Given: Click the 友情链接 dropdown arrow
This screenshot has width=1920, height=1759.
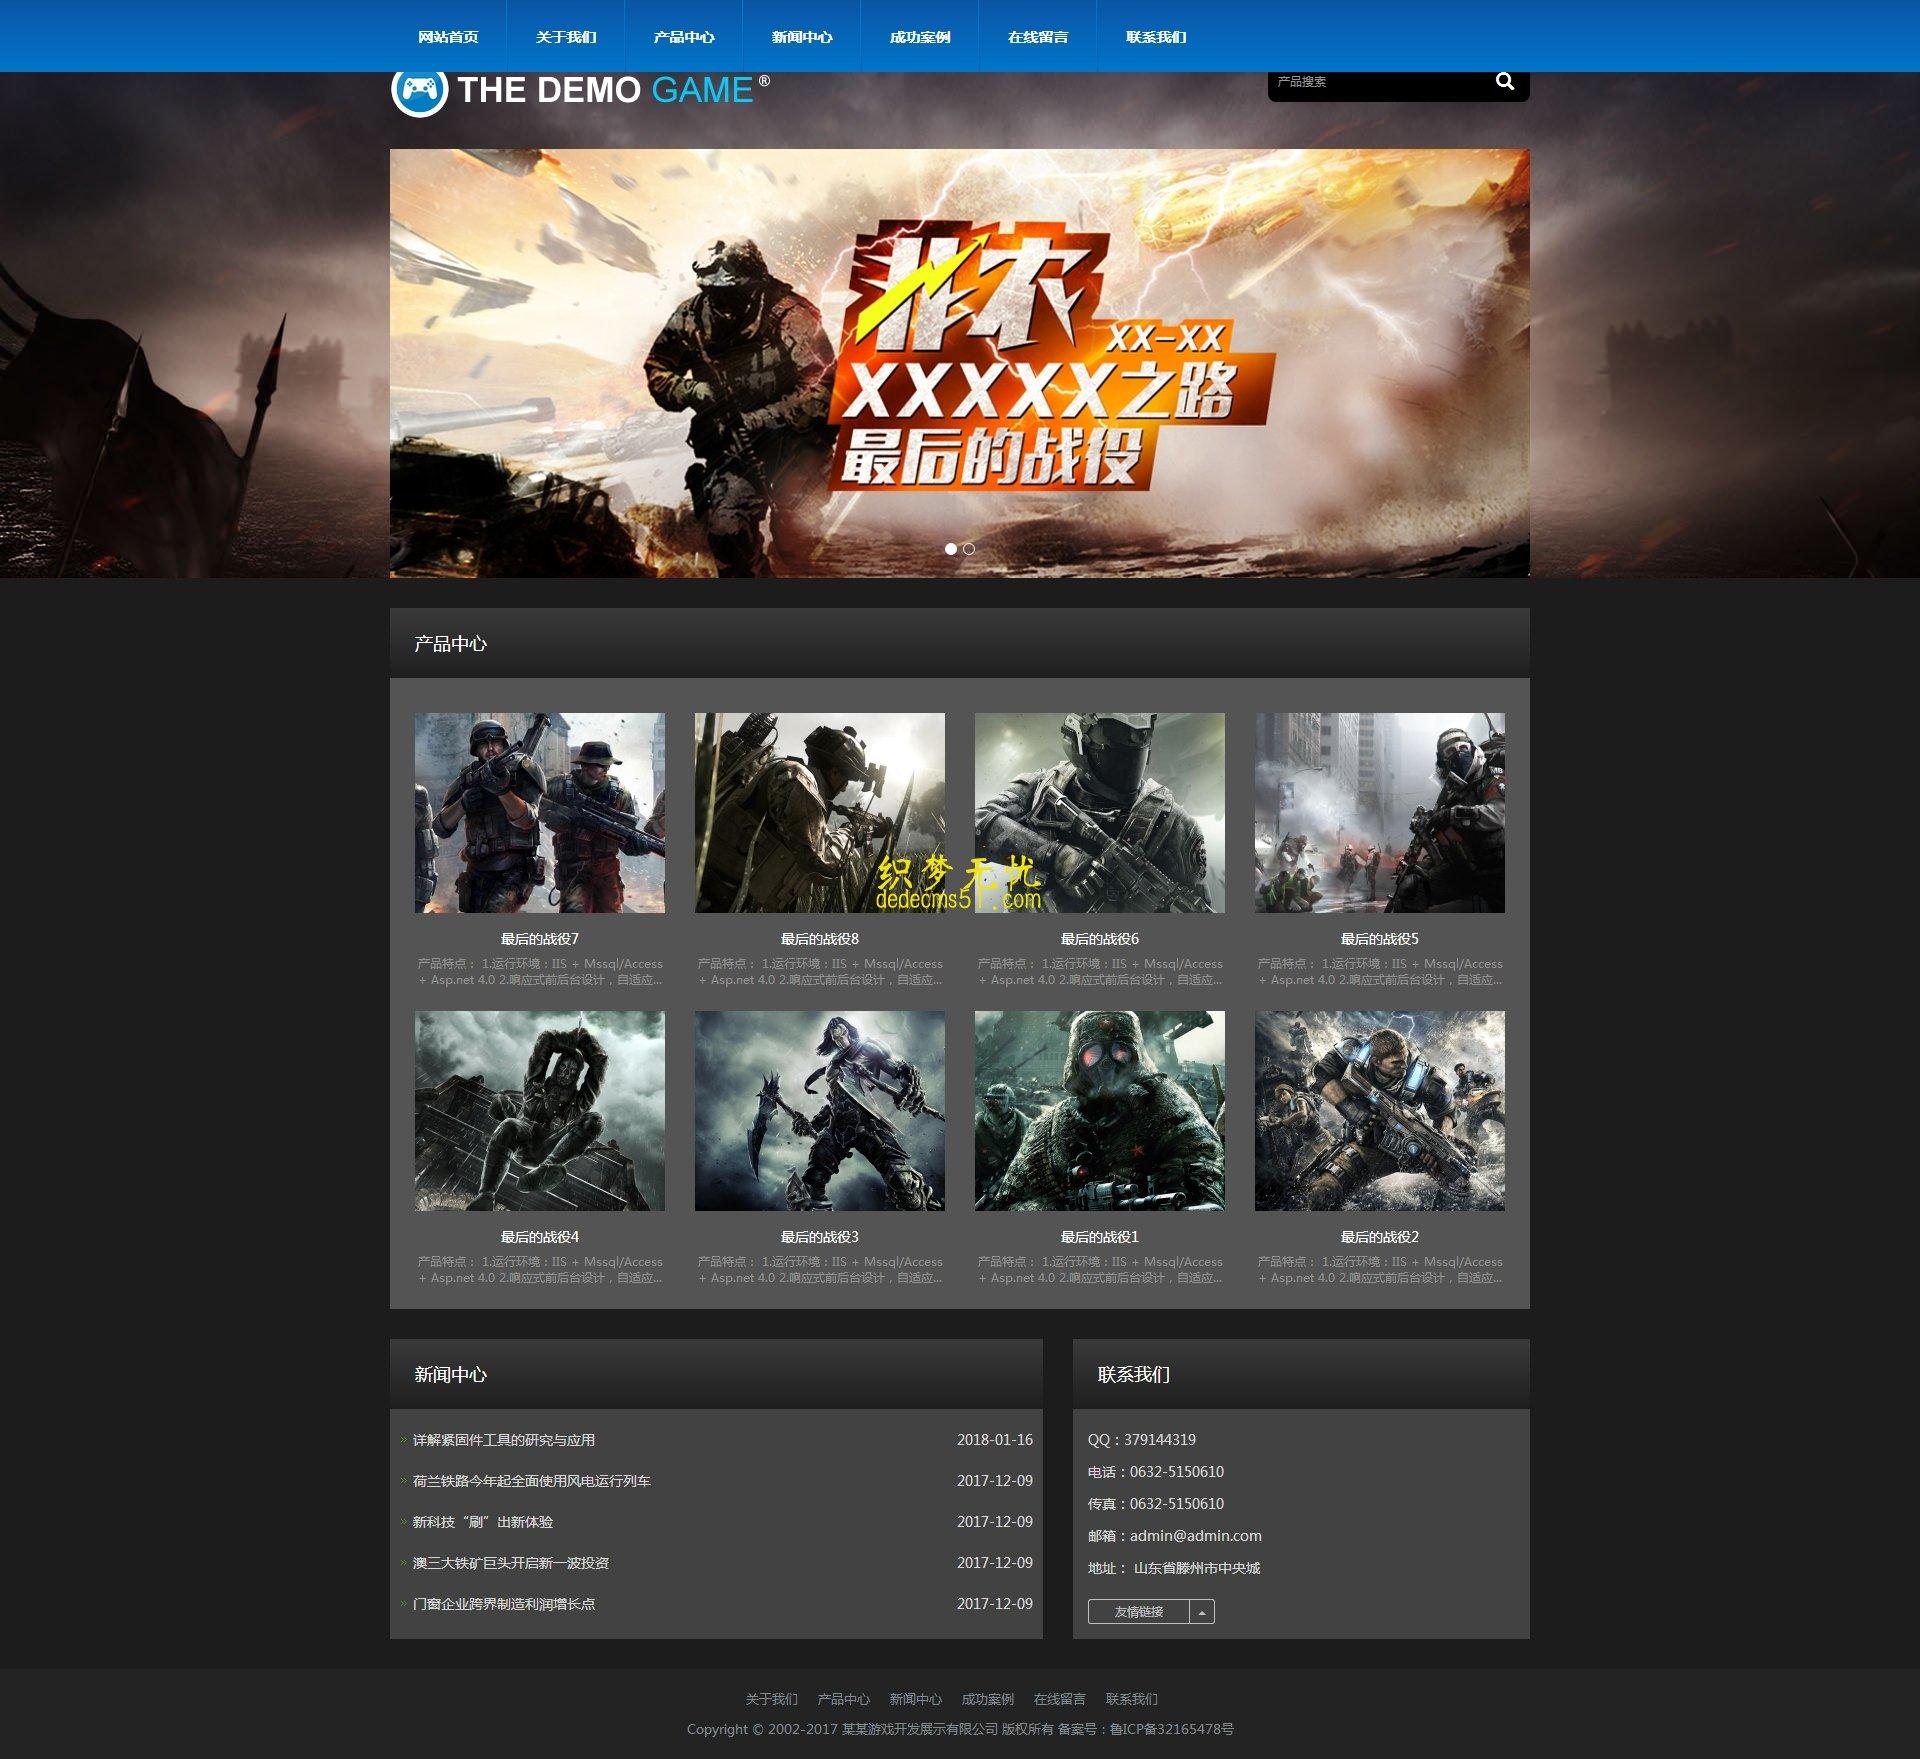Looking at the screenshot, I should tap(1202, 1612).
